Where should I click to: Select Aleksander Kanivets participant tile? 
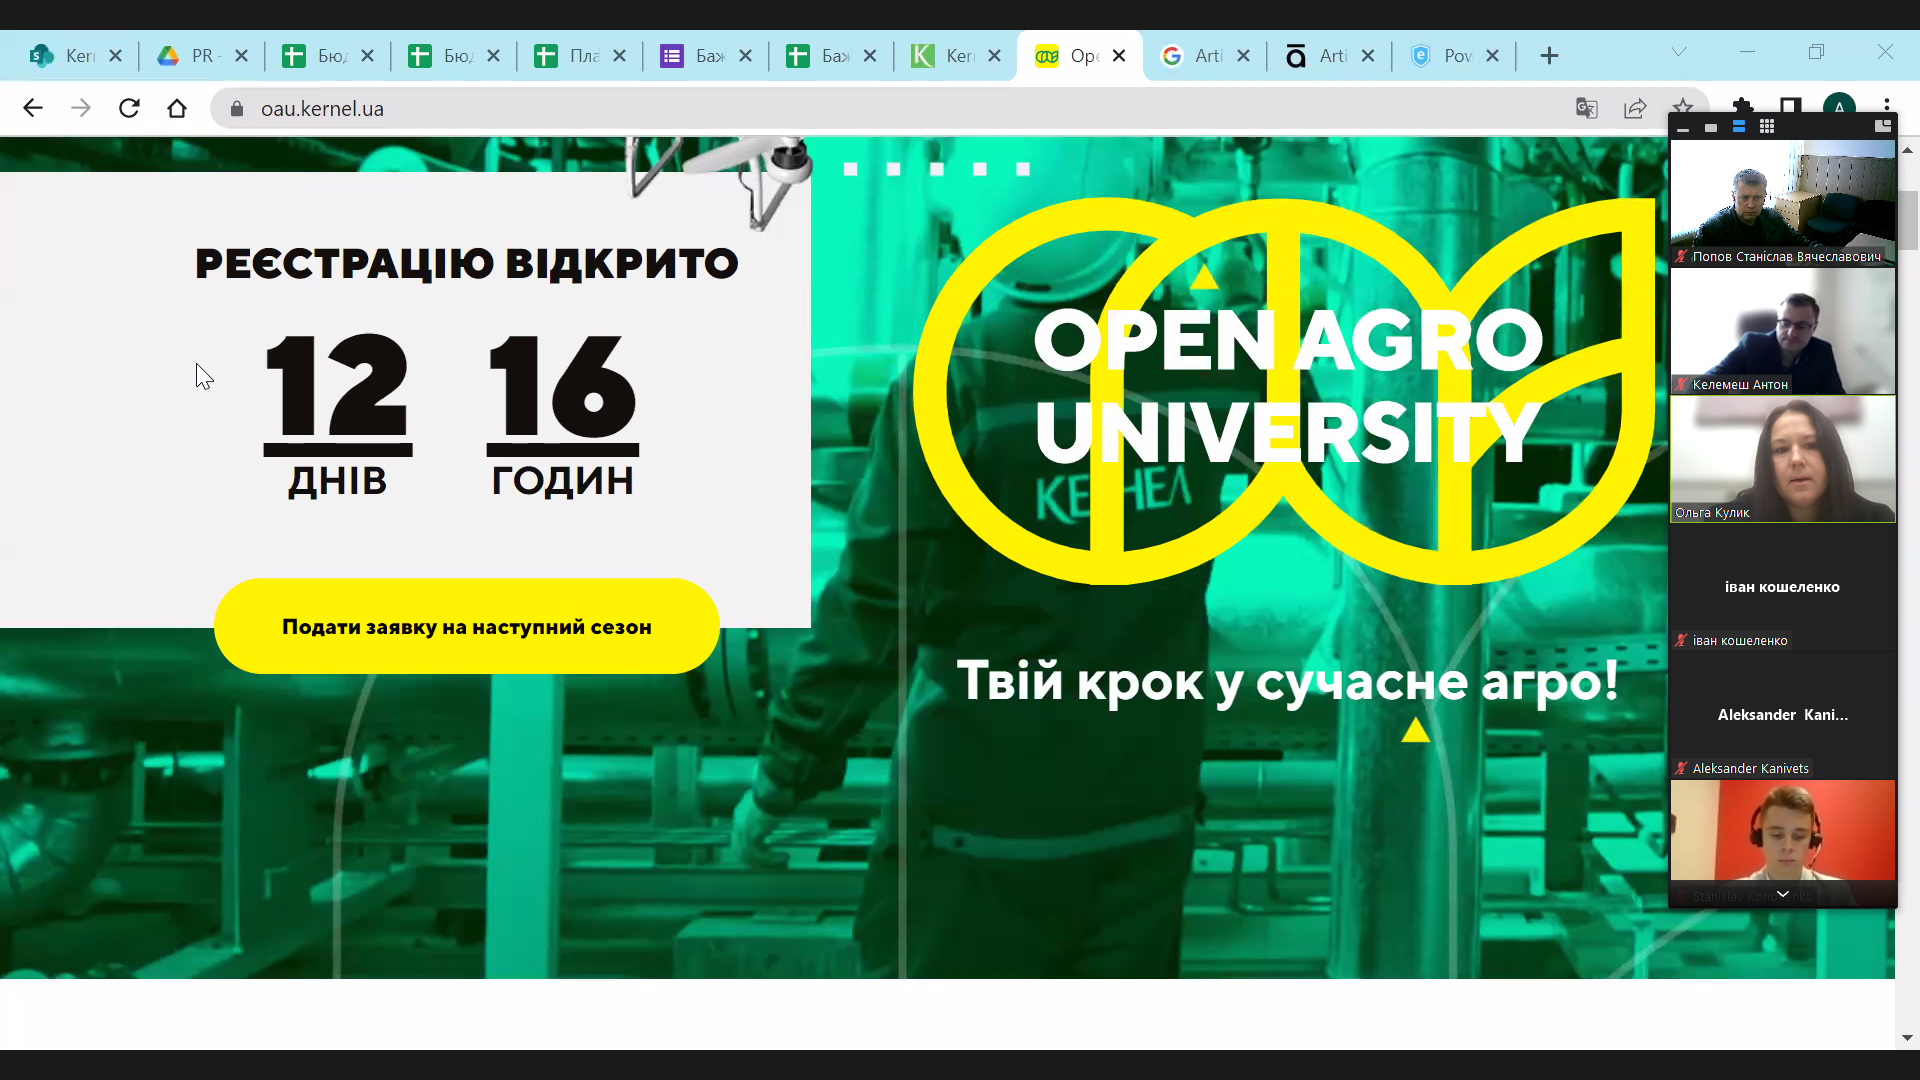pos(1783,715)
